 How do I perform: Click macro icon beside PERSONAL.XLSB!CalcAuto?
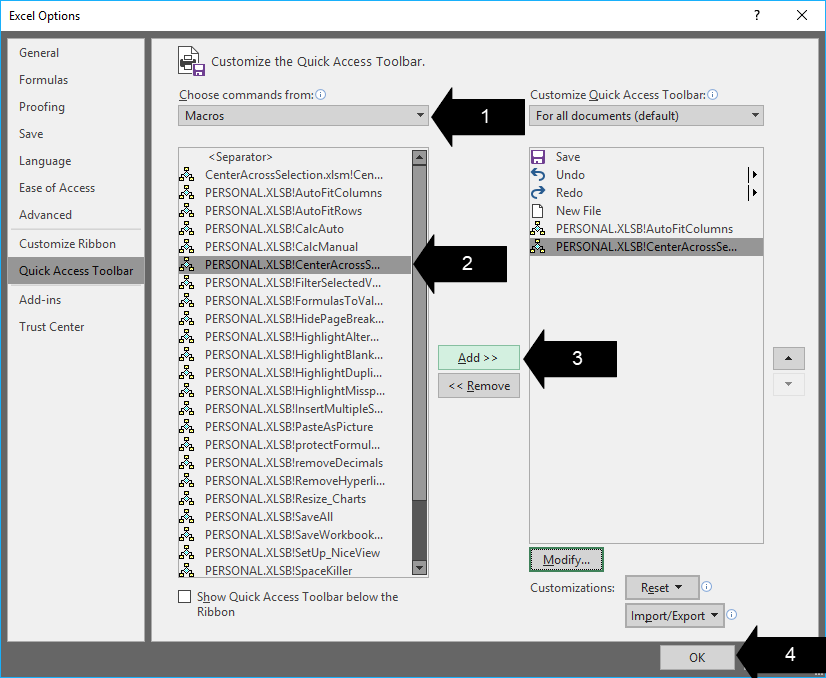tap(186, 229)
